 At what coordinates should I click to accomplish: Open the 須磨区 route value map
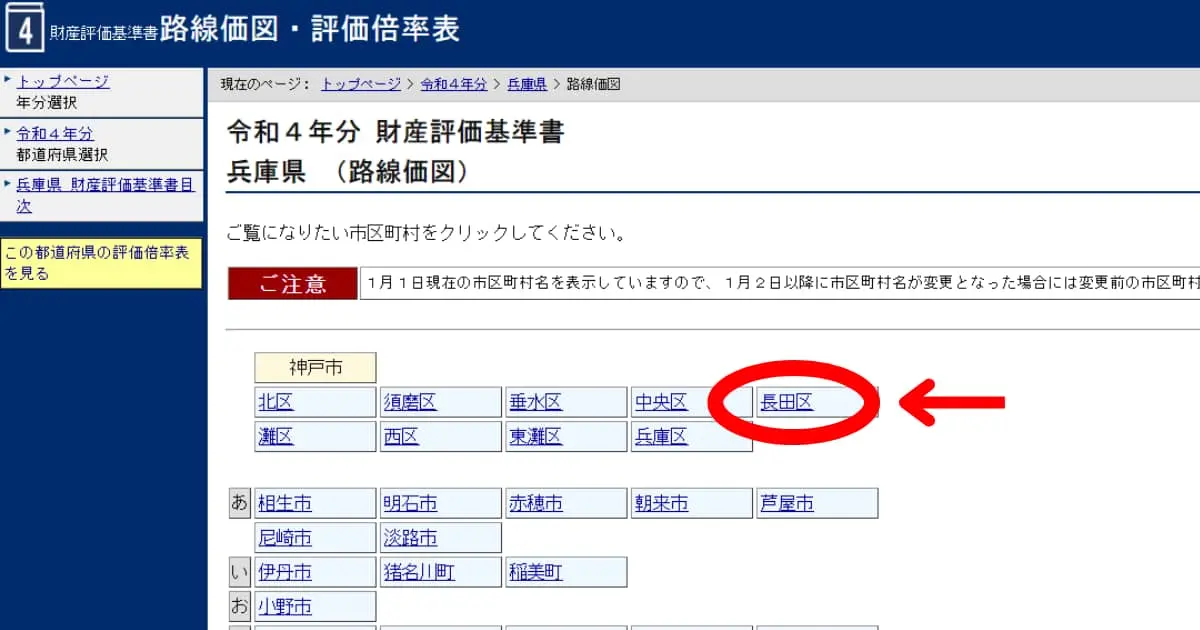point(409,401)
